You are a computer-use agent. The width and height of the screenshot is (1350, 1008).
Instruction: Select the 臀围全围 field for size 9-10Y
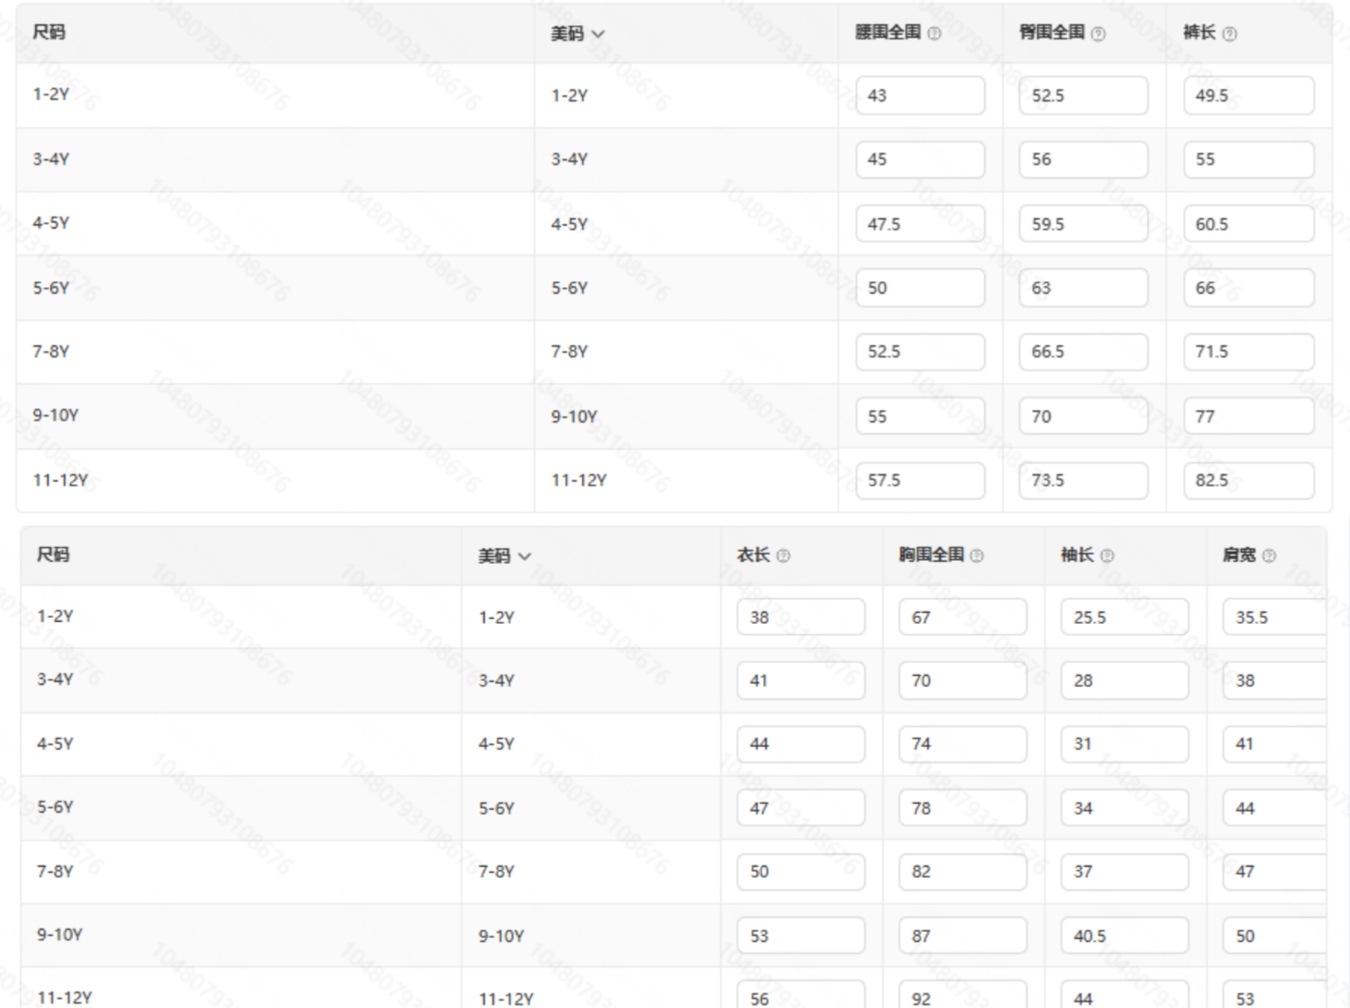[x=1084, y=416]
